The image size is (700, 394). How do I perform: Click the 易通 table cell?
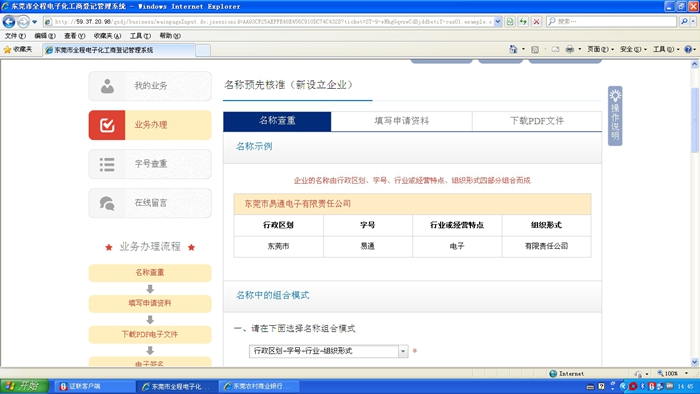(368, 246)
